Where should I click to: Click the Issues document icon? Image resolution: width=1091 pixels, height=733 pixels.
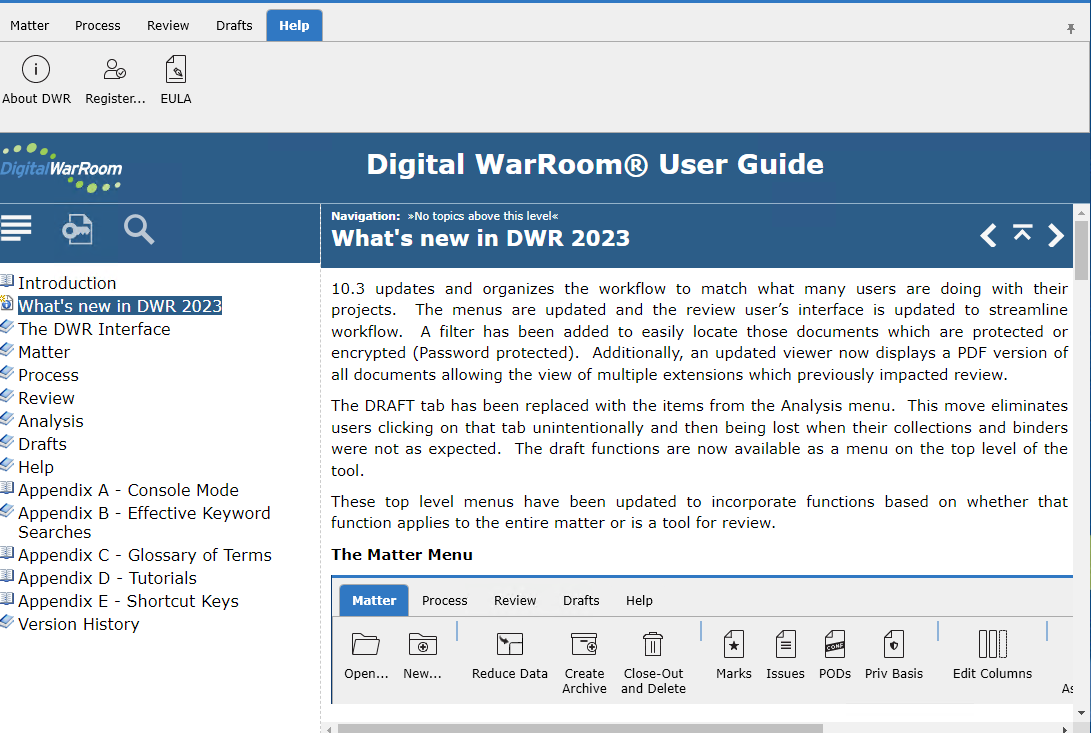pos(786,644)
